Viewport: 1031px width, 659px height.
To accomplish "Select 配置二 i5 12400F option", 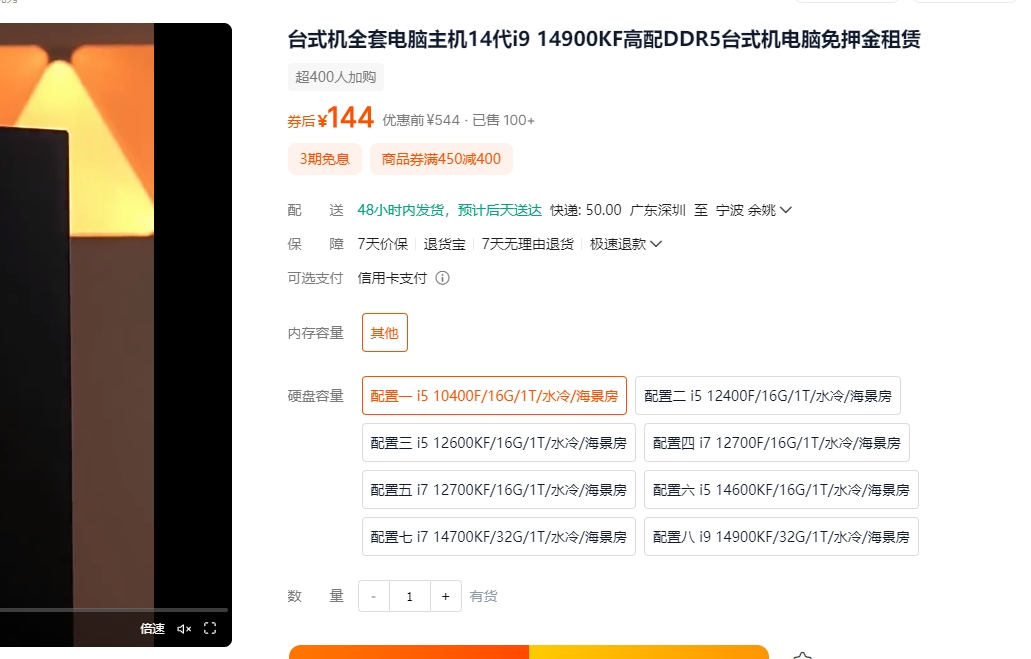I will point(767,396).
